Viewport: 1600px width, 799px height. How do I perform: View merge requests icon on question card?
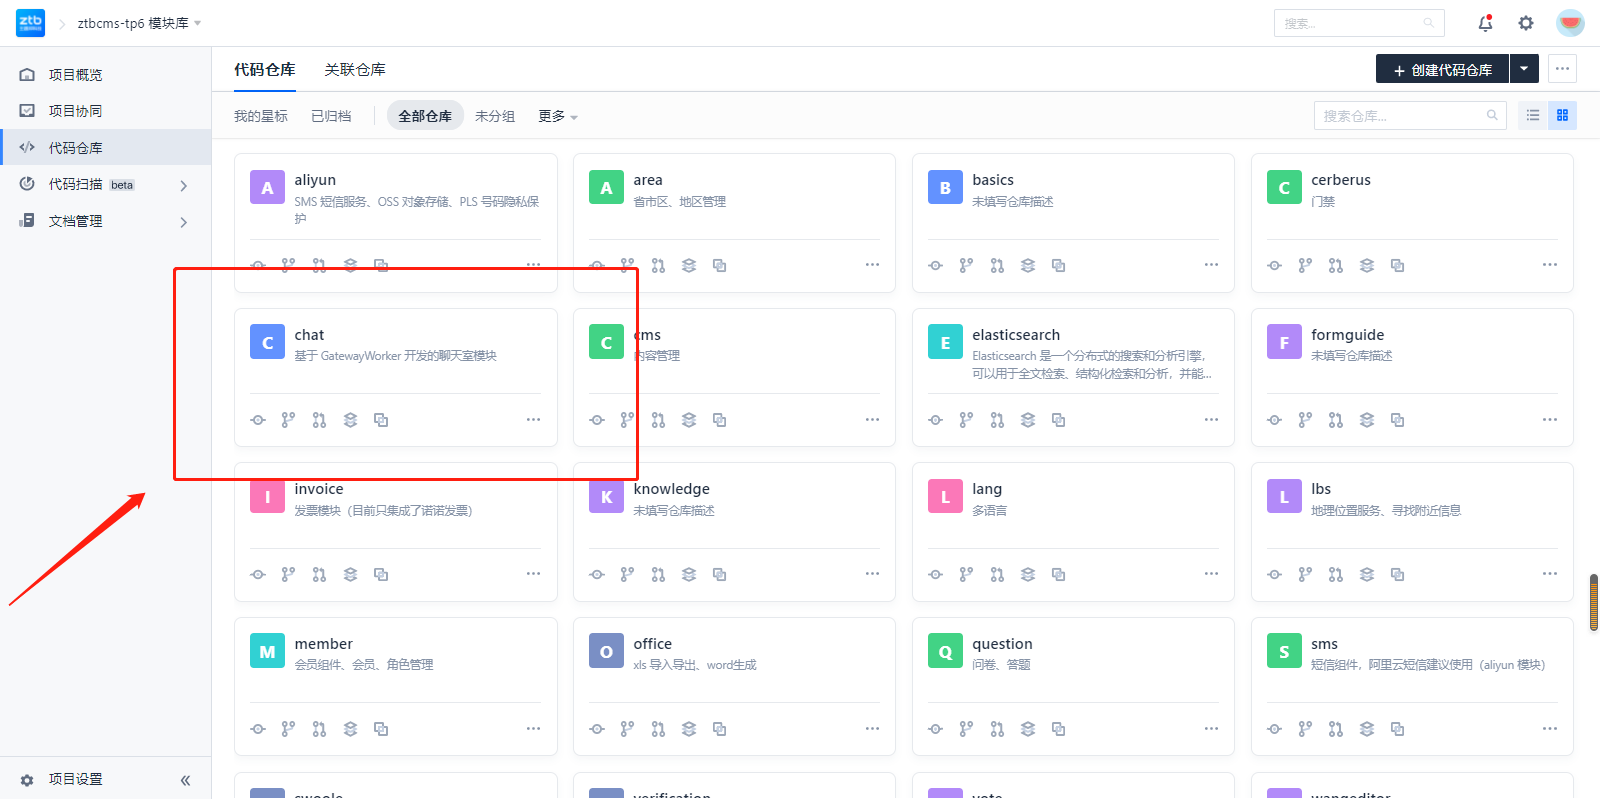click(x=997, y=729)
